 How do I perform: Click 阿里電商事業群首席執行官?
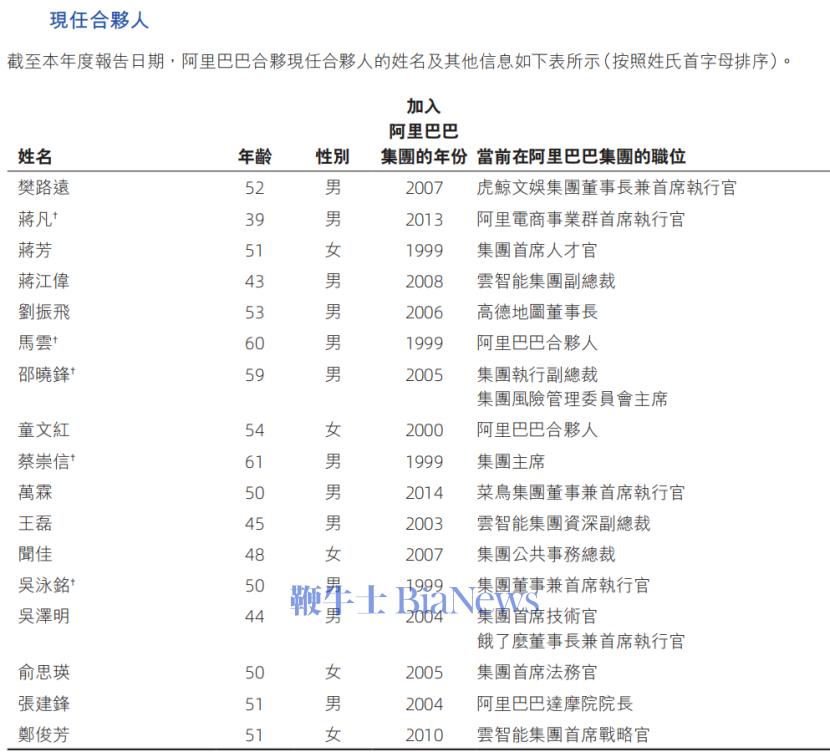tap(581, 219)
